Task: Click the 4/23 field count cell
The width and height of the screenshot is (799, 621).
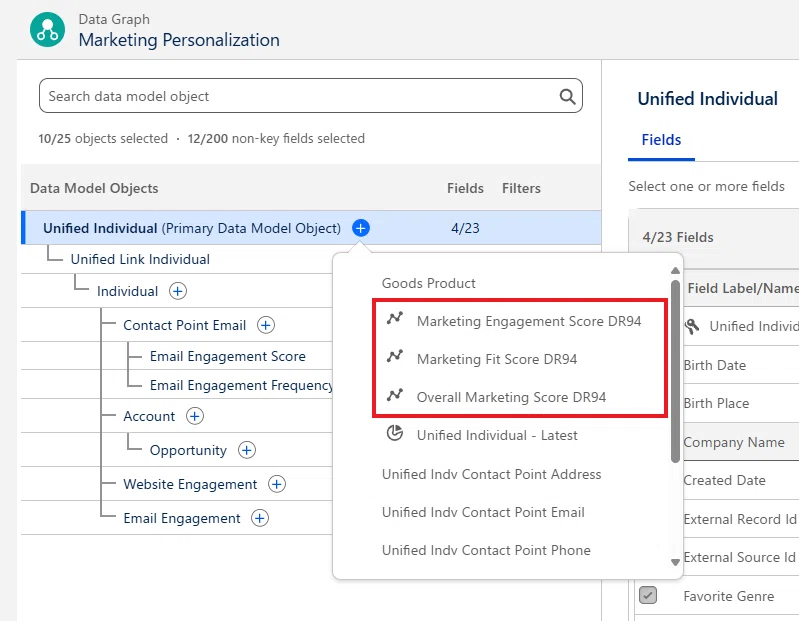Action: [465, 228]
